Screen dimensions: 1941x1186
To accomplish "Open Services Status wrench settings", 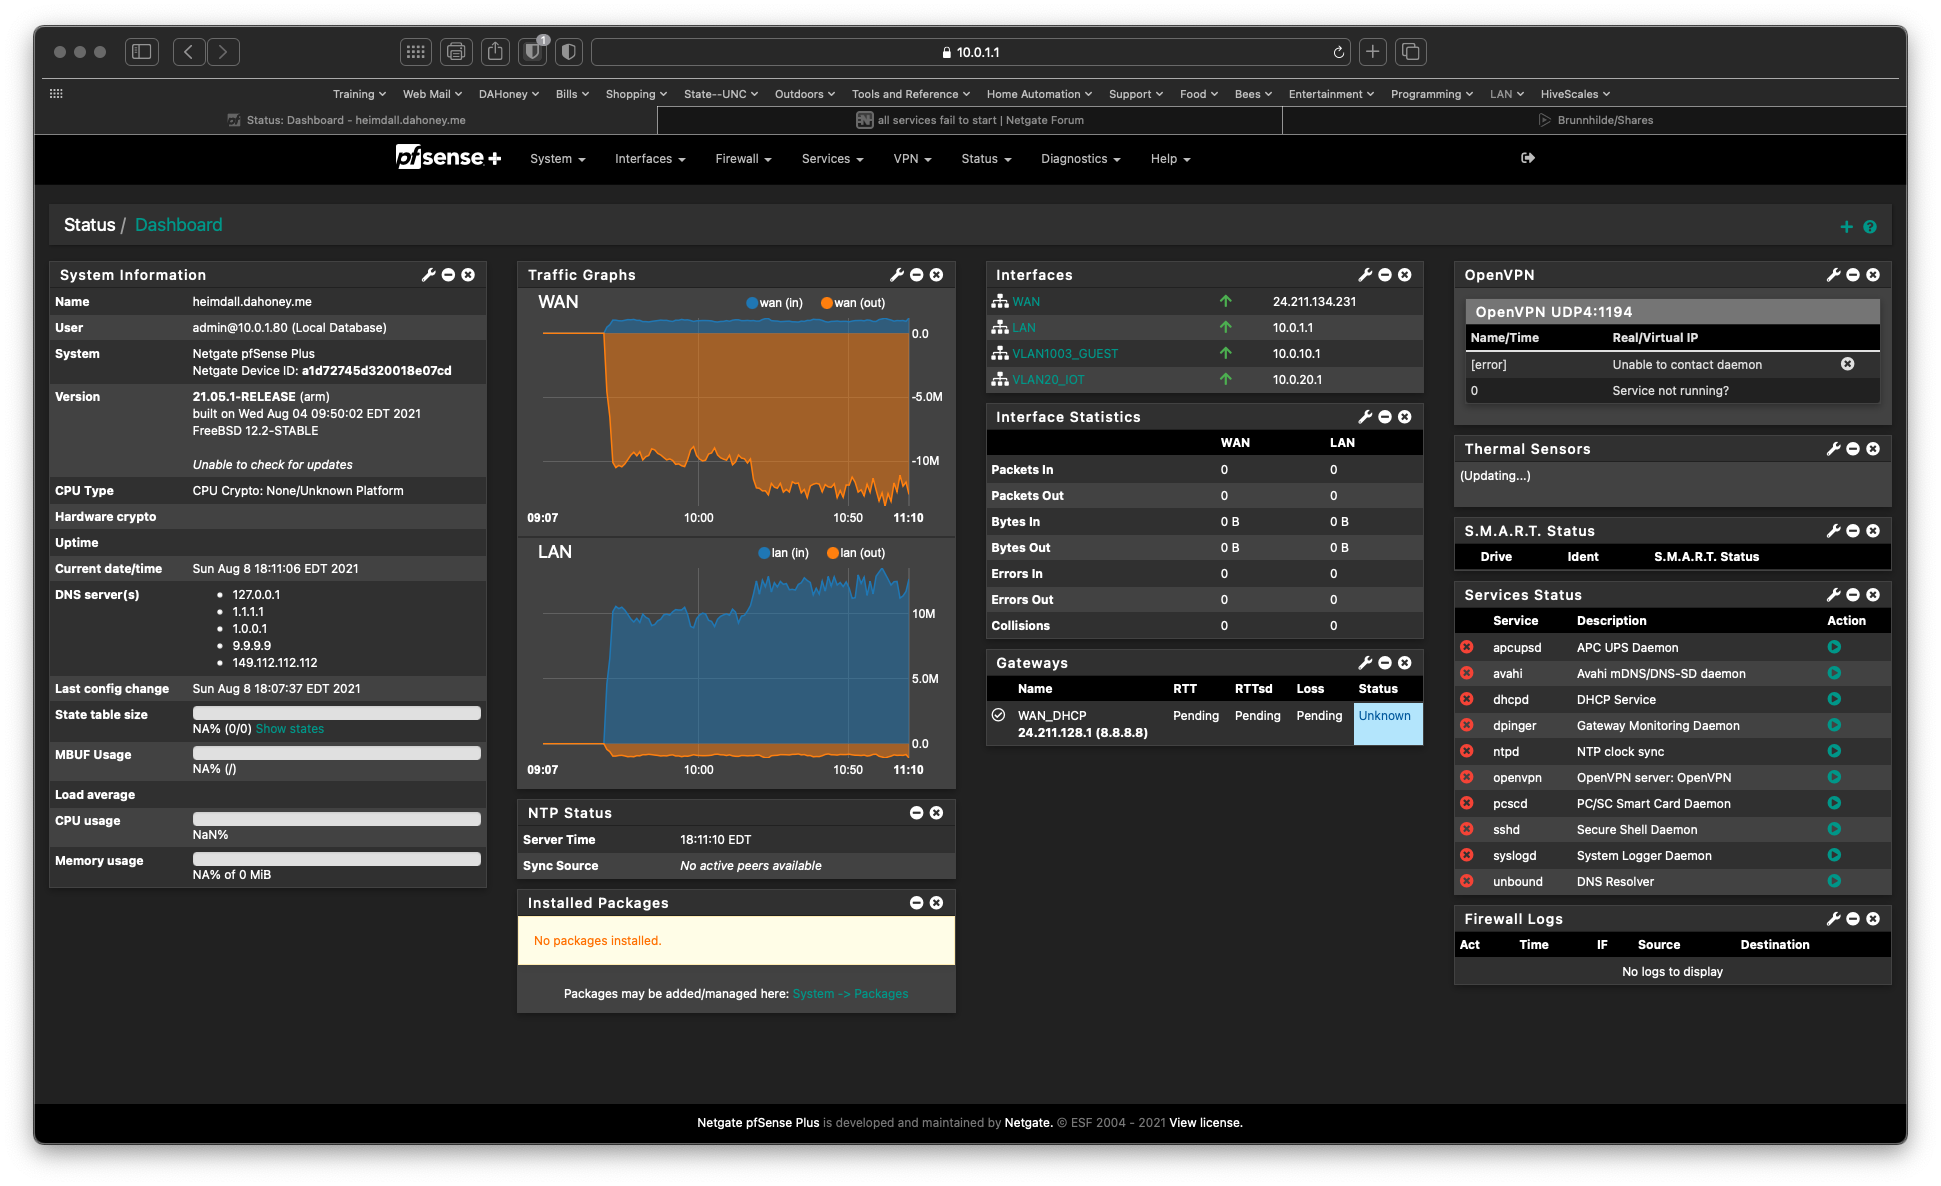I will (1833, 595).
